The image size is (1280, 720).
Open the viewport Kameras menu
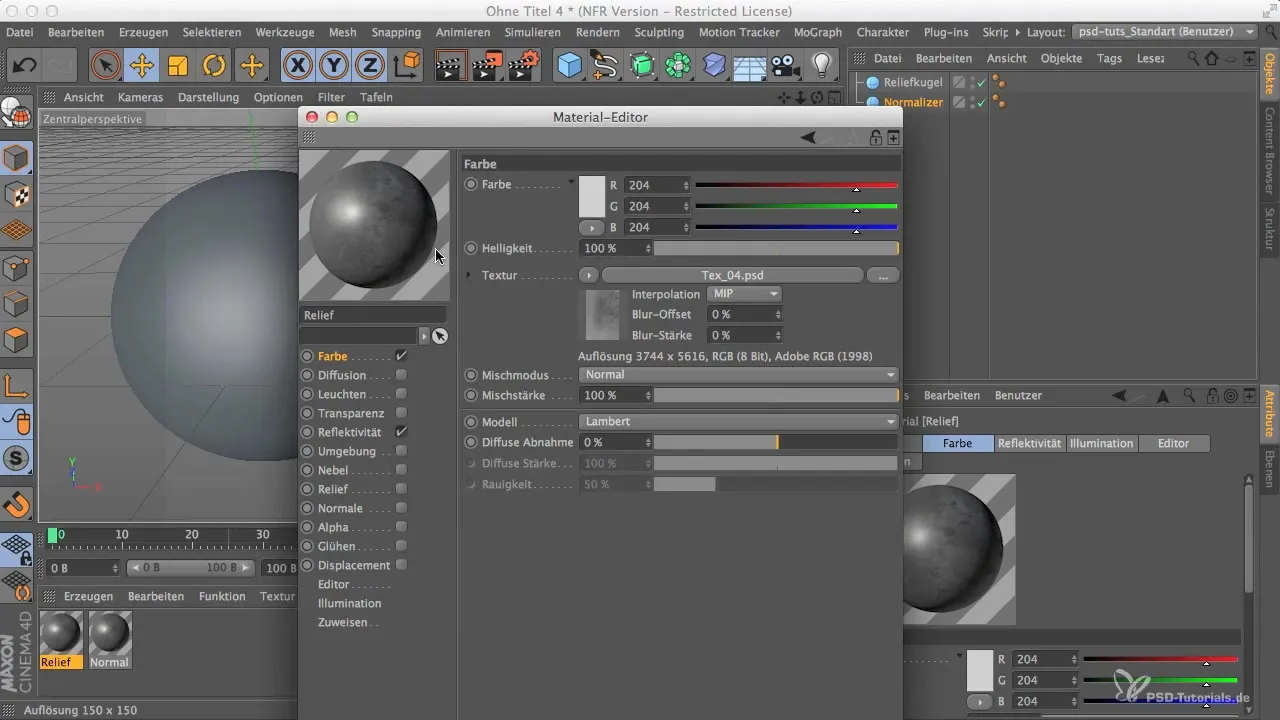pyautogui.click(x=140, y=97)
